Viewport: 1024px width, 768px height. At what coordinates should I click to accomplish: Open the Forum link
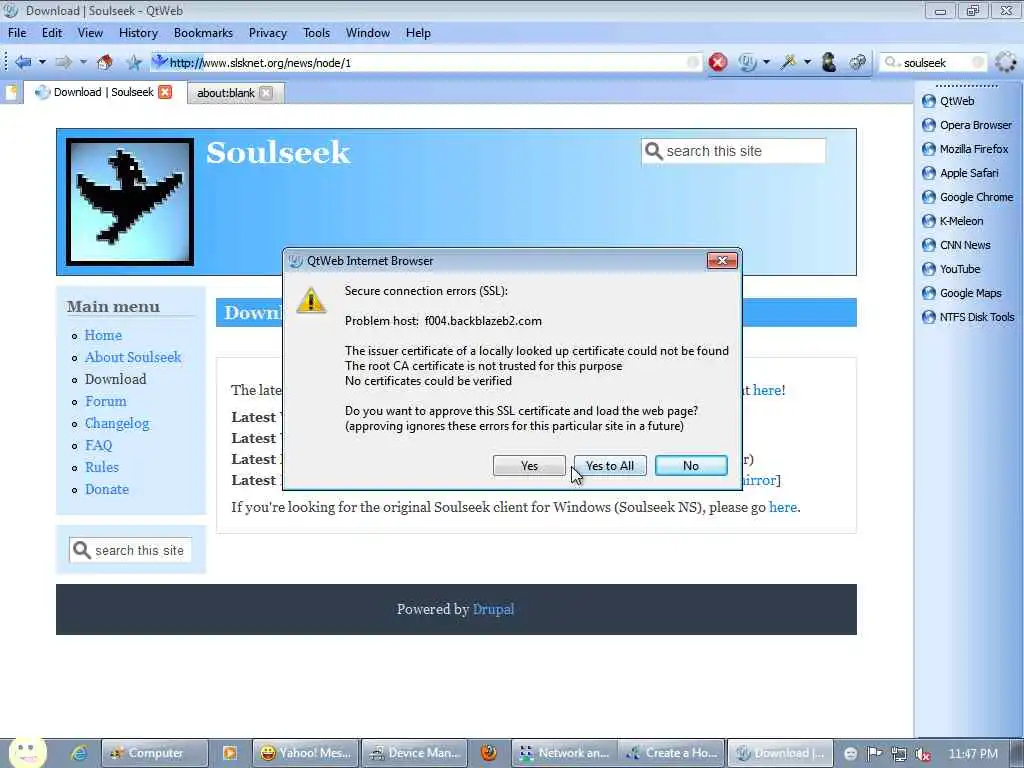click(x=106, y=401)
